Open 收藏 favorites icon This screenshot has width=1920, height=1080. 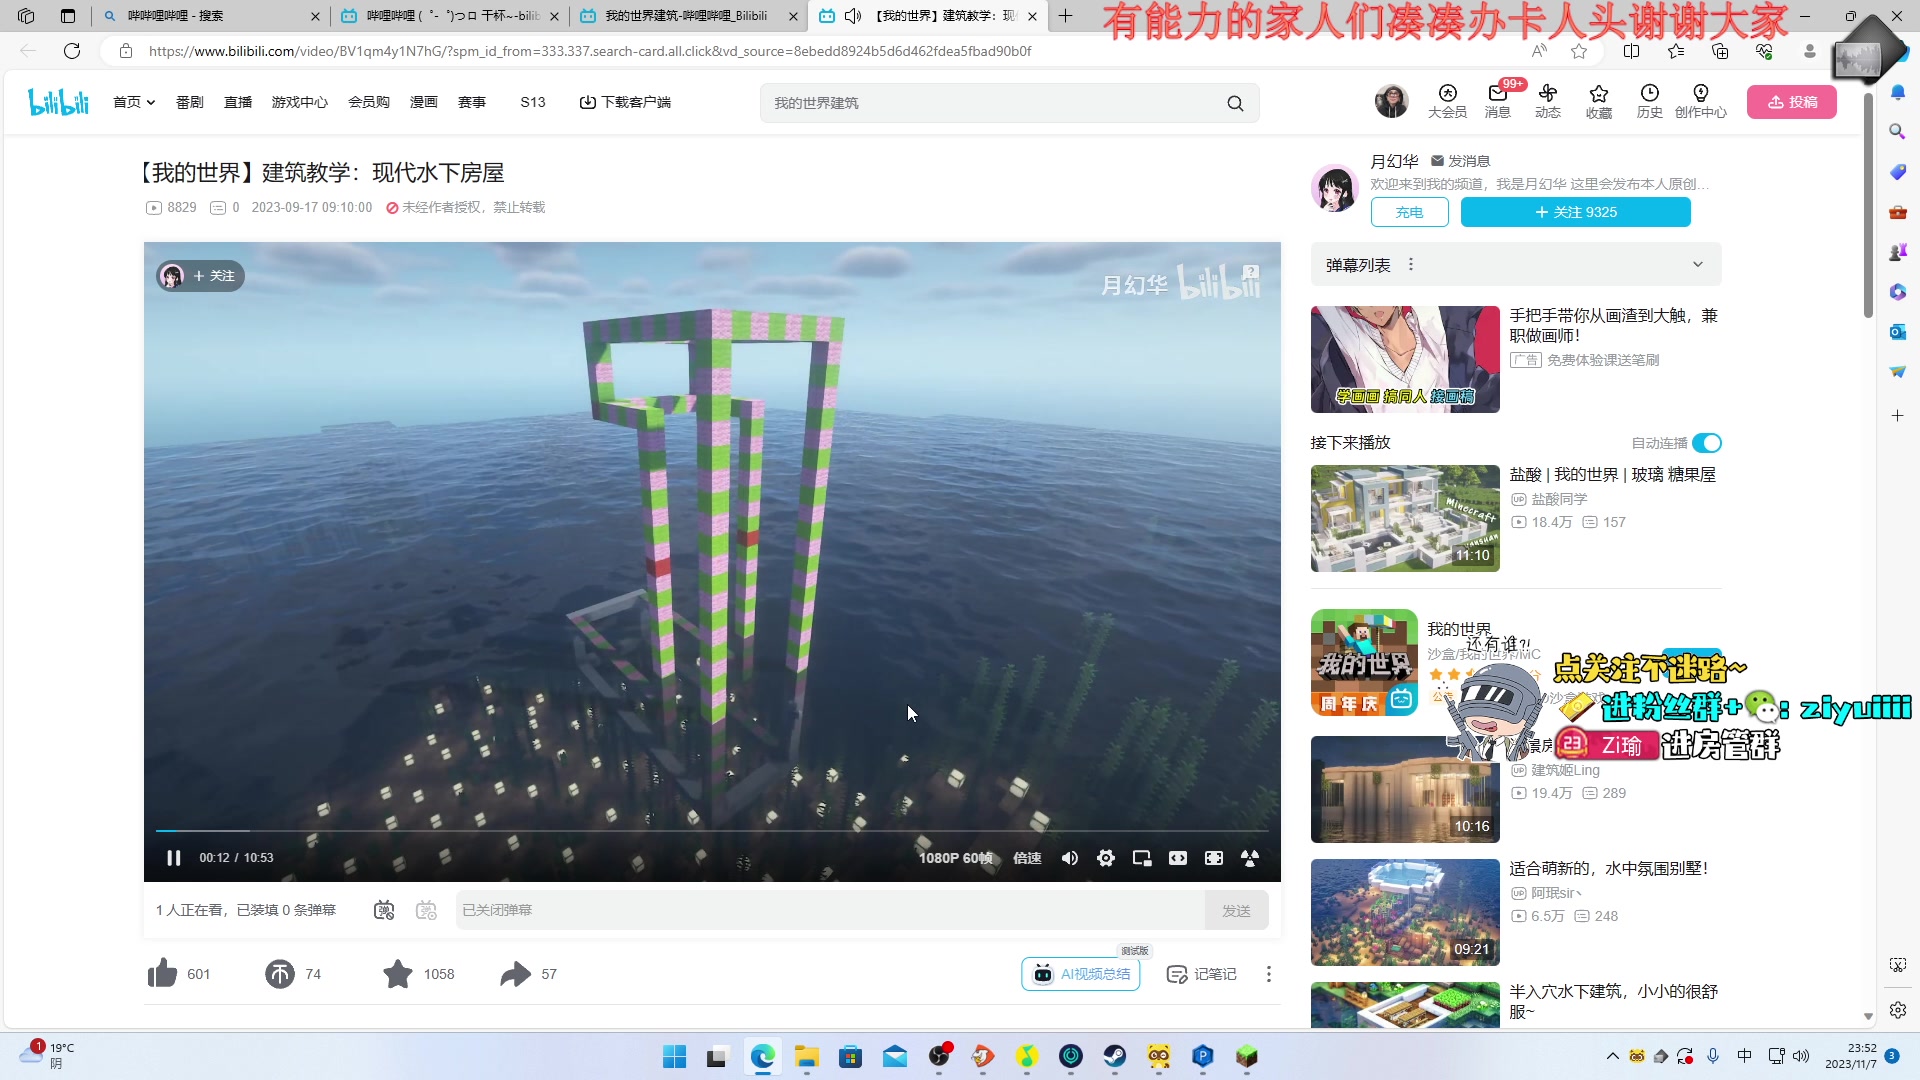[1599, 101]
